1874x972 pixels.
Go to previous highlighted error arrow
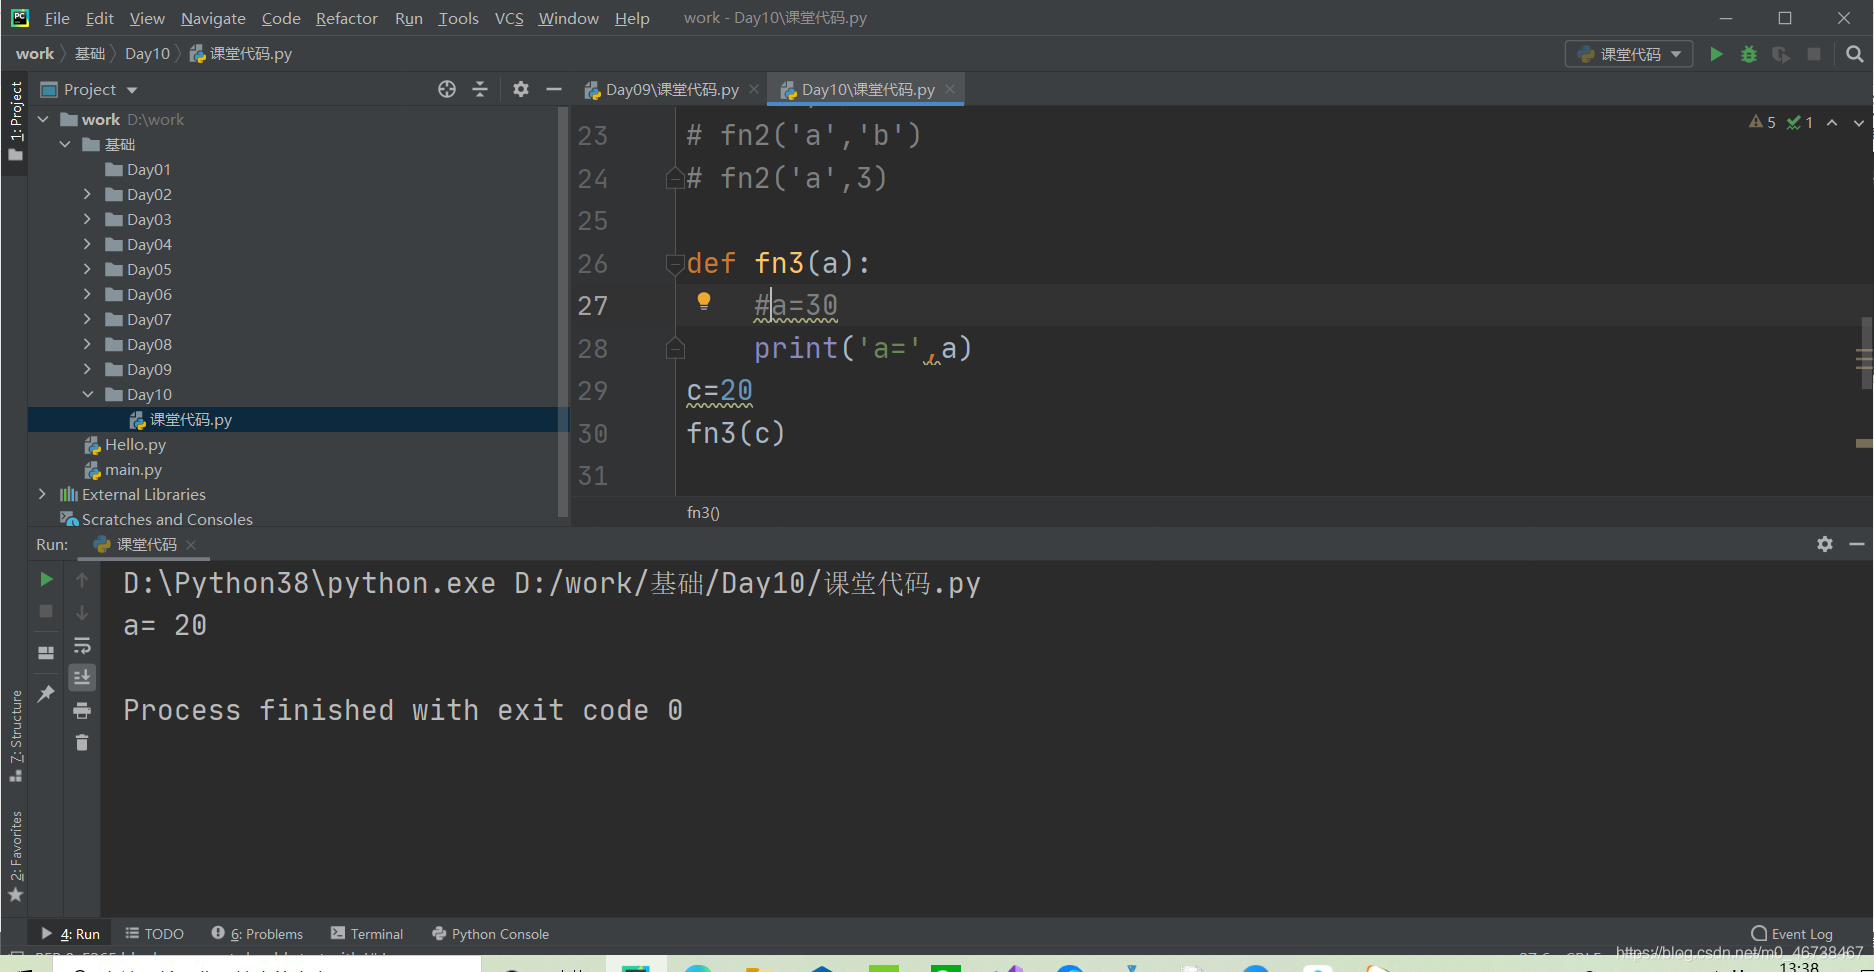(x=1832, y=122)
